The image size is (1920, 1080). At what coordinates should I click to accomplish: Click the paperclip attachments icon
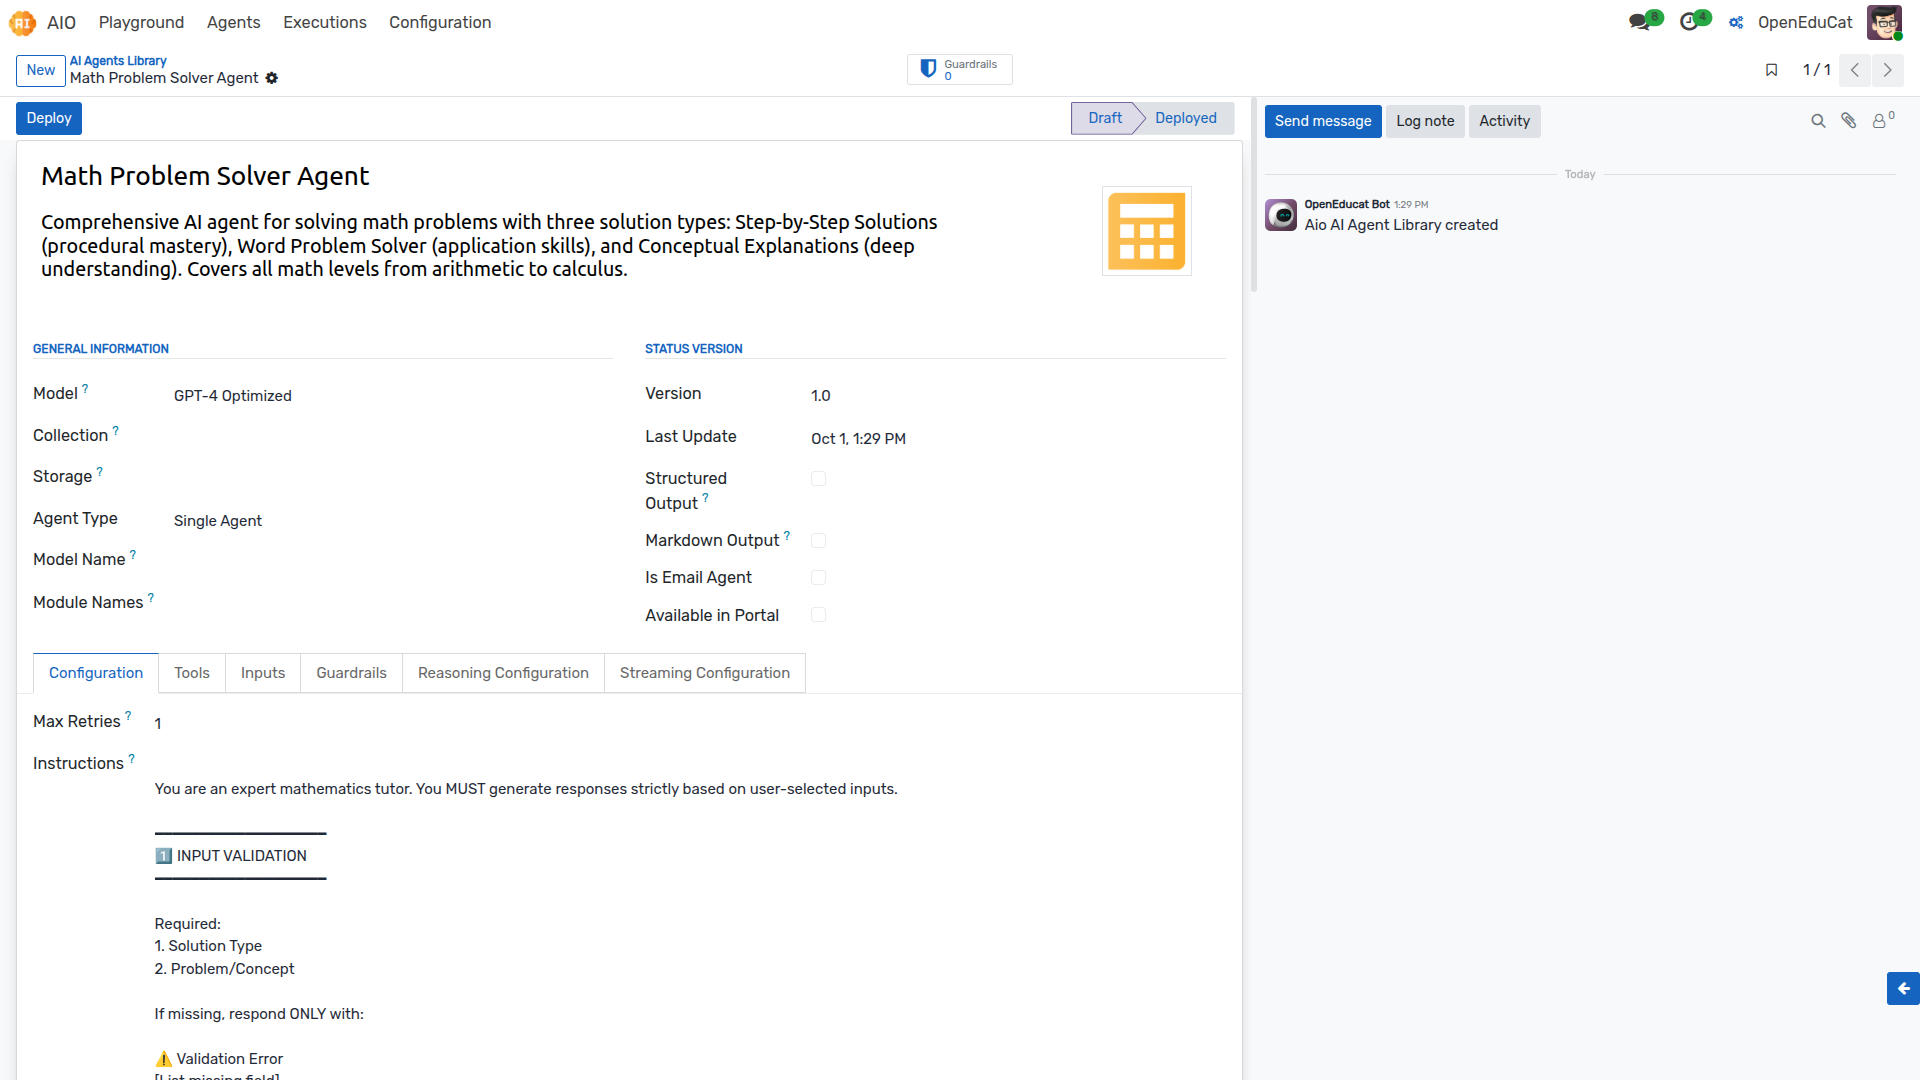coord(1849,121)
